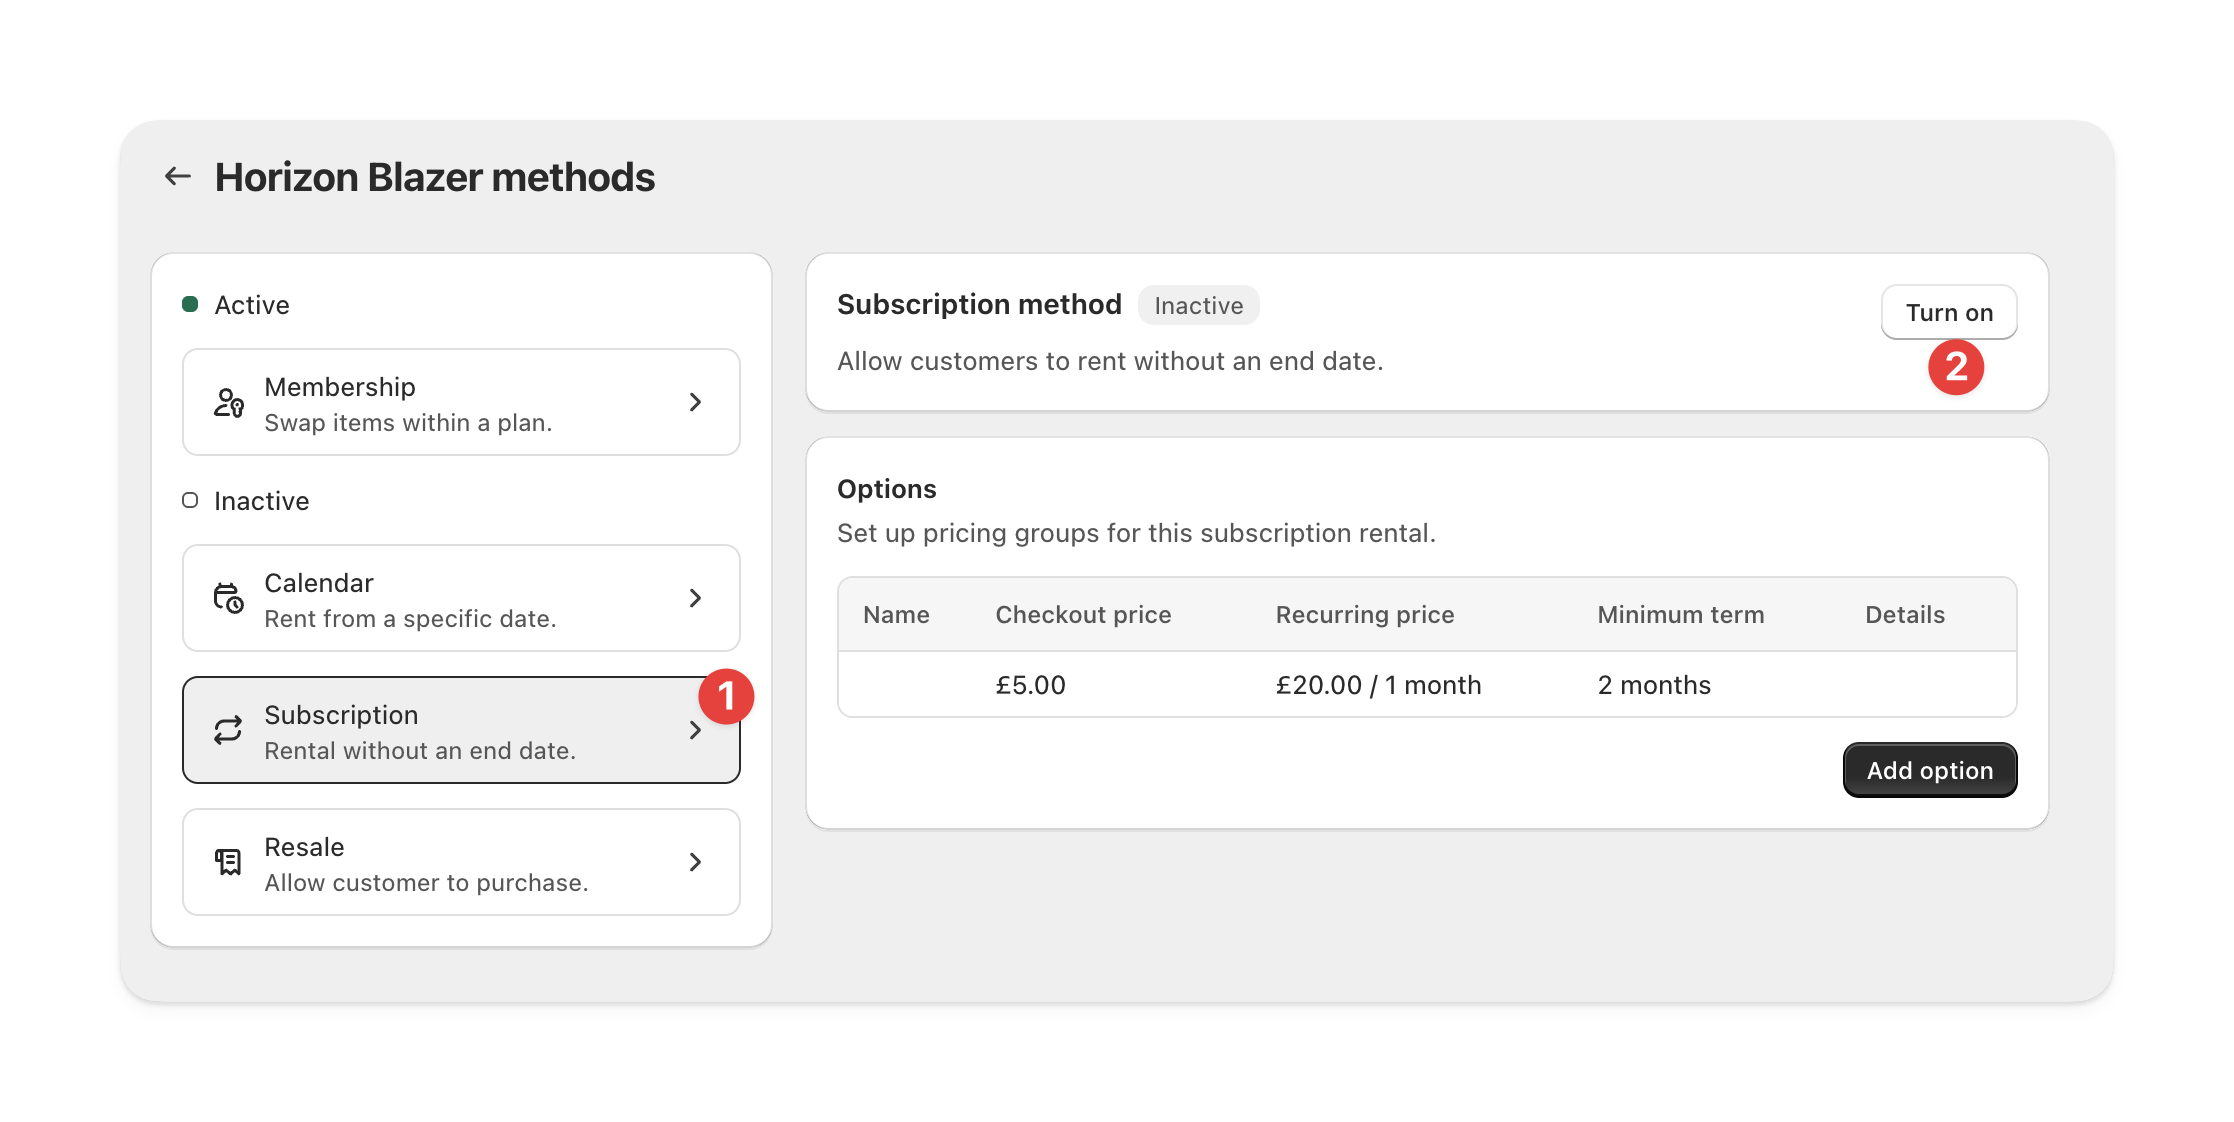Open the £5.00 pricing option row
The image size is (2234, 1122).
coord(1426,685)
